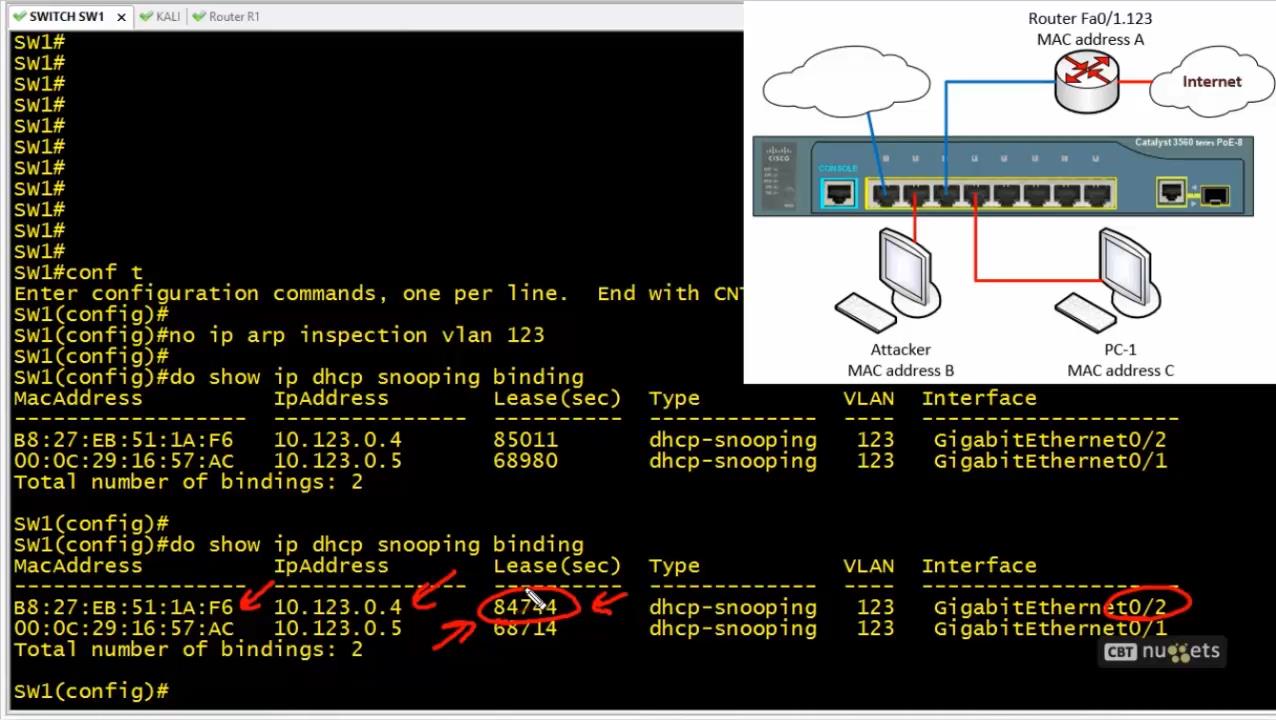Click lease value 85011 in first table
This screenshot has width=1276, height=720.
pyautogui.click(x=525, y=440)
